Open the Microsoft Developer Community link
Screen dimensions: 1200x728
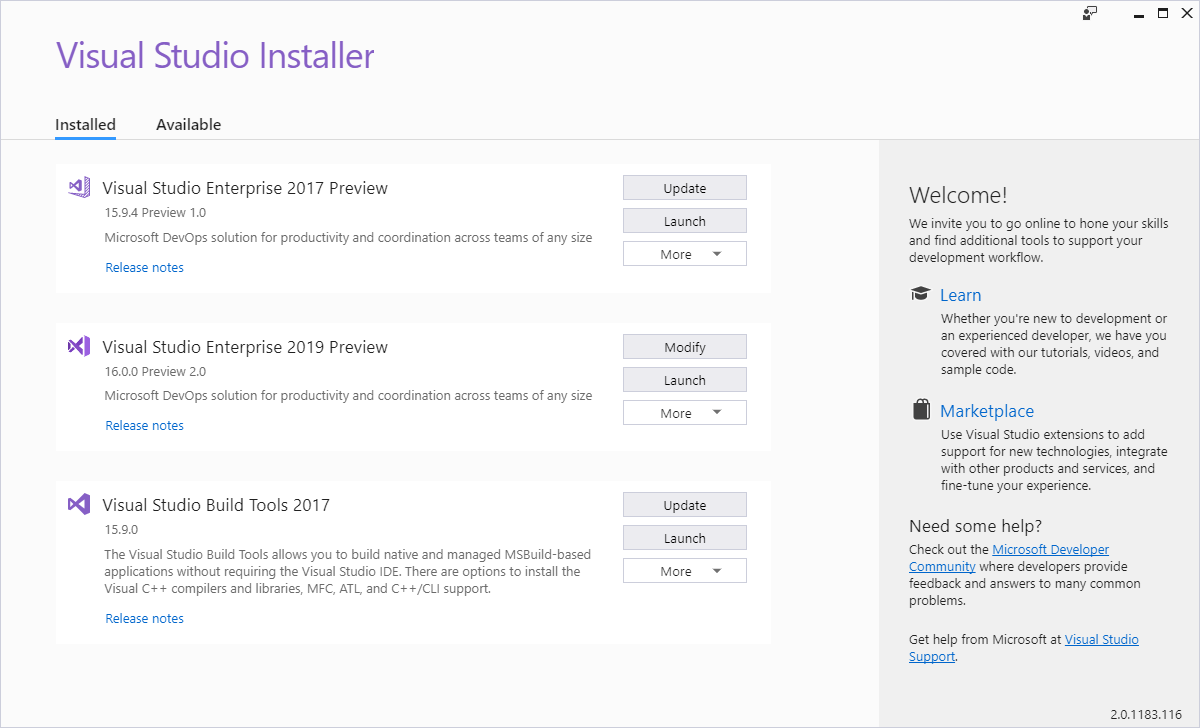coord(1050,548)
